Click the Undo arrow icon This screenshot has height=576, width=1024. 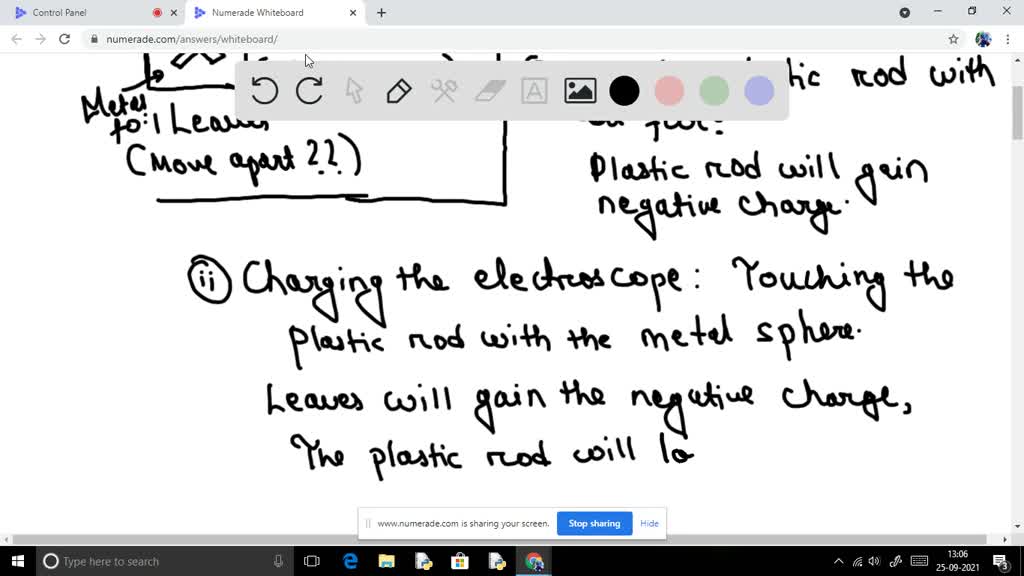pos(264,90)
